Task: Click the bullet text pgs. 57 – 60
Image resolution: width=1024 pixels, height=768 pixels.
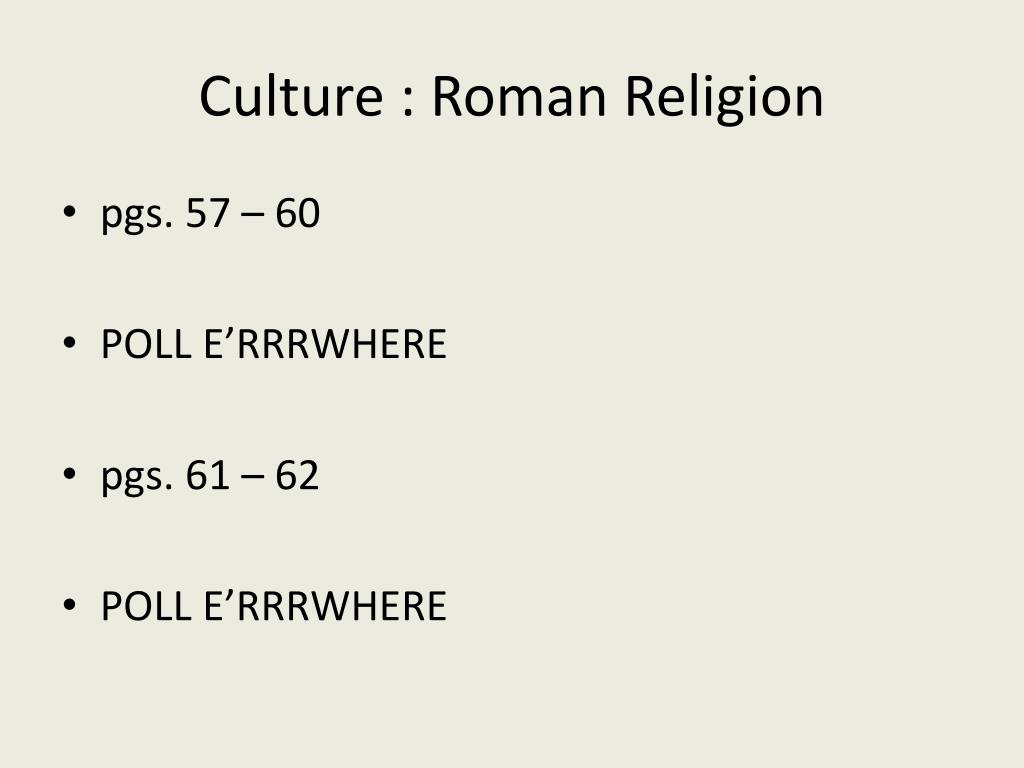Action: tap(210, 214)
